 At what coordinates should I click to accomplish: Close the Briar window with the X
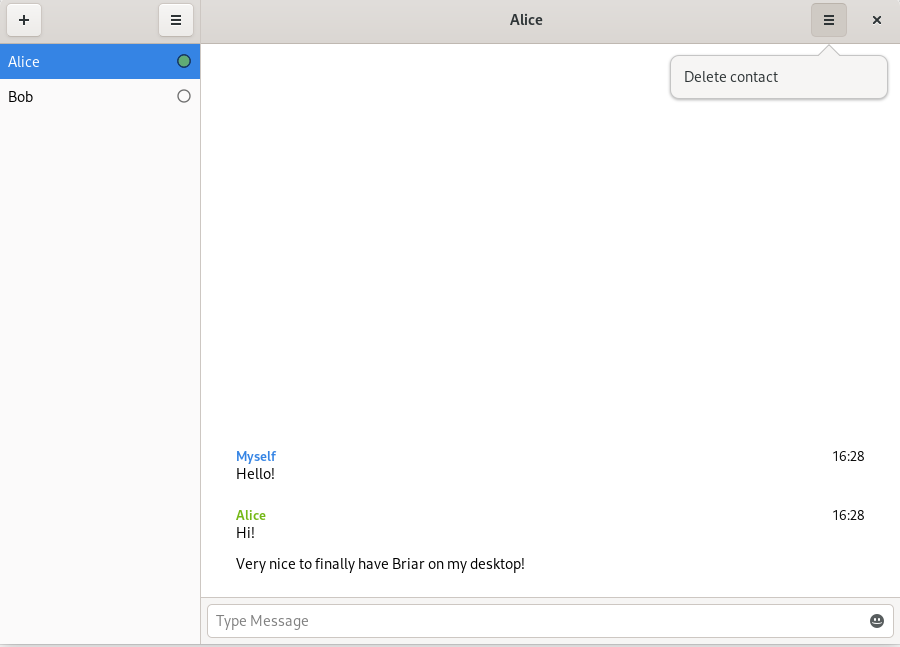876,20
